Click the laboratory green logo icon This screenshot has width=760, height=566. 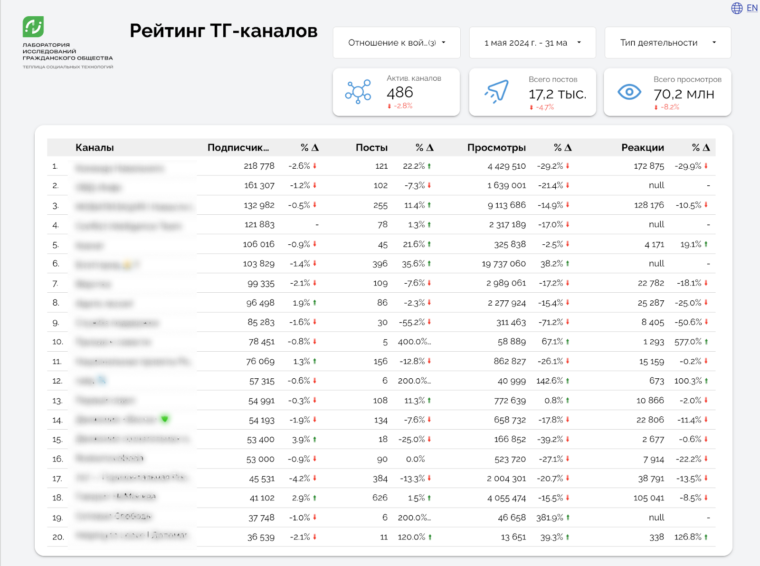[33, 27]
